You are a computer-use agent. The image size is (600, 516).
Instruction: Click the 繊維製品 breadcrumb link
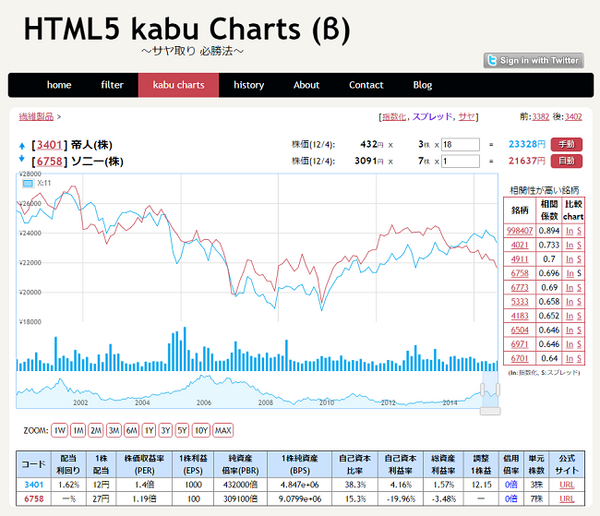pos(36,117)
